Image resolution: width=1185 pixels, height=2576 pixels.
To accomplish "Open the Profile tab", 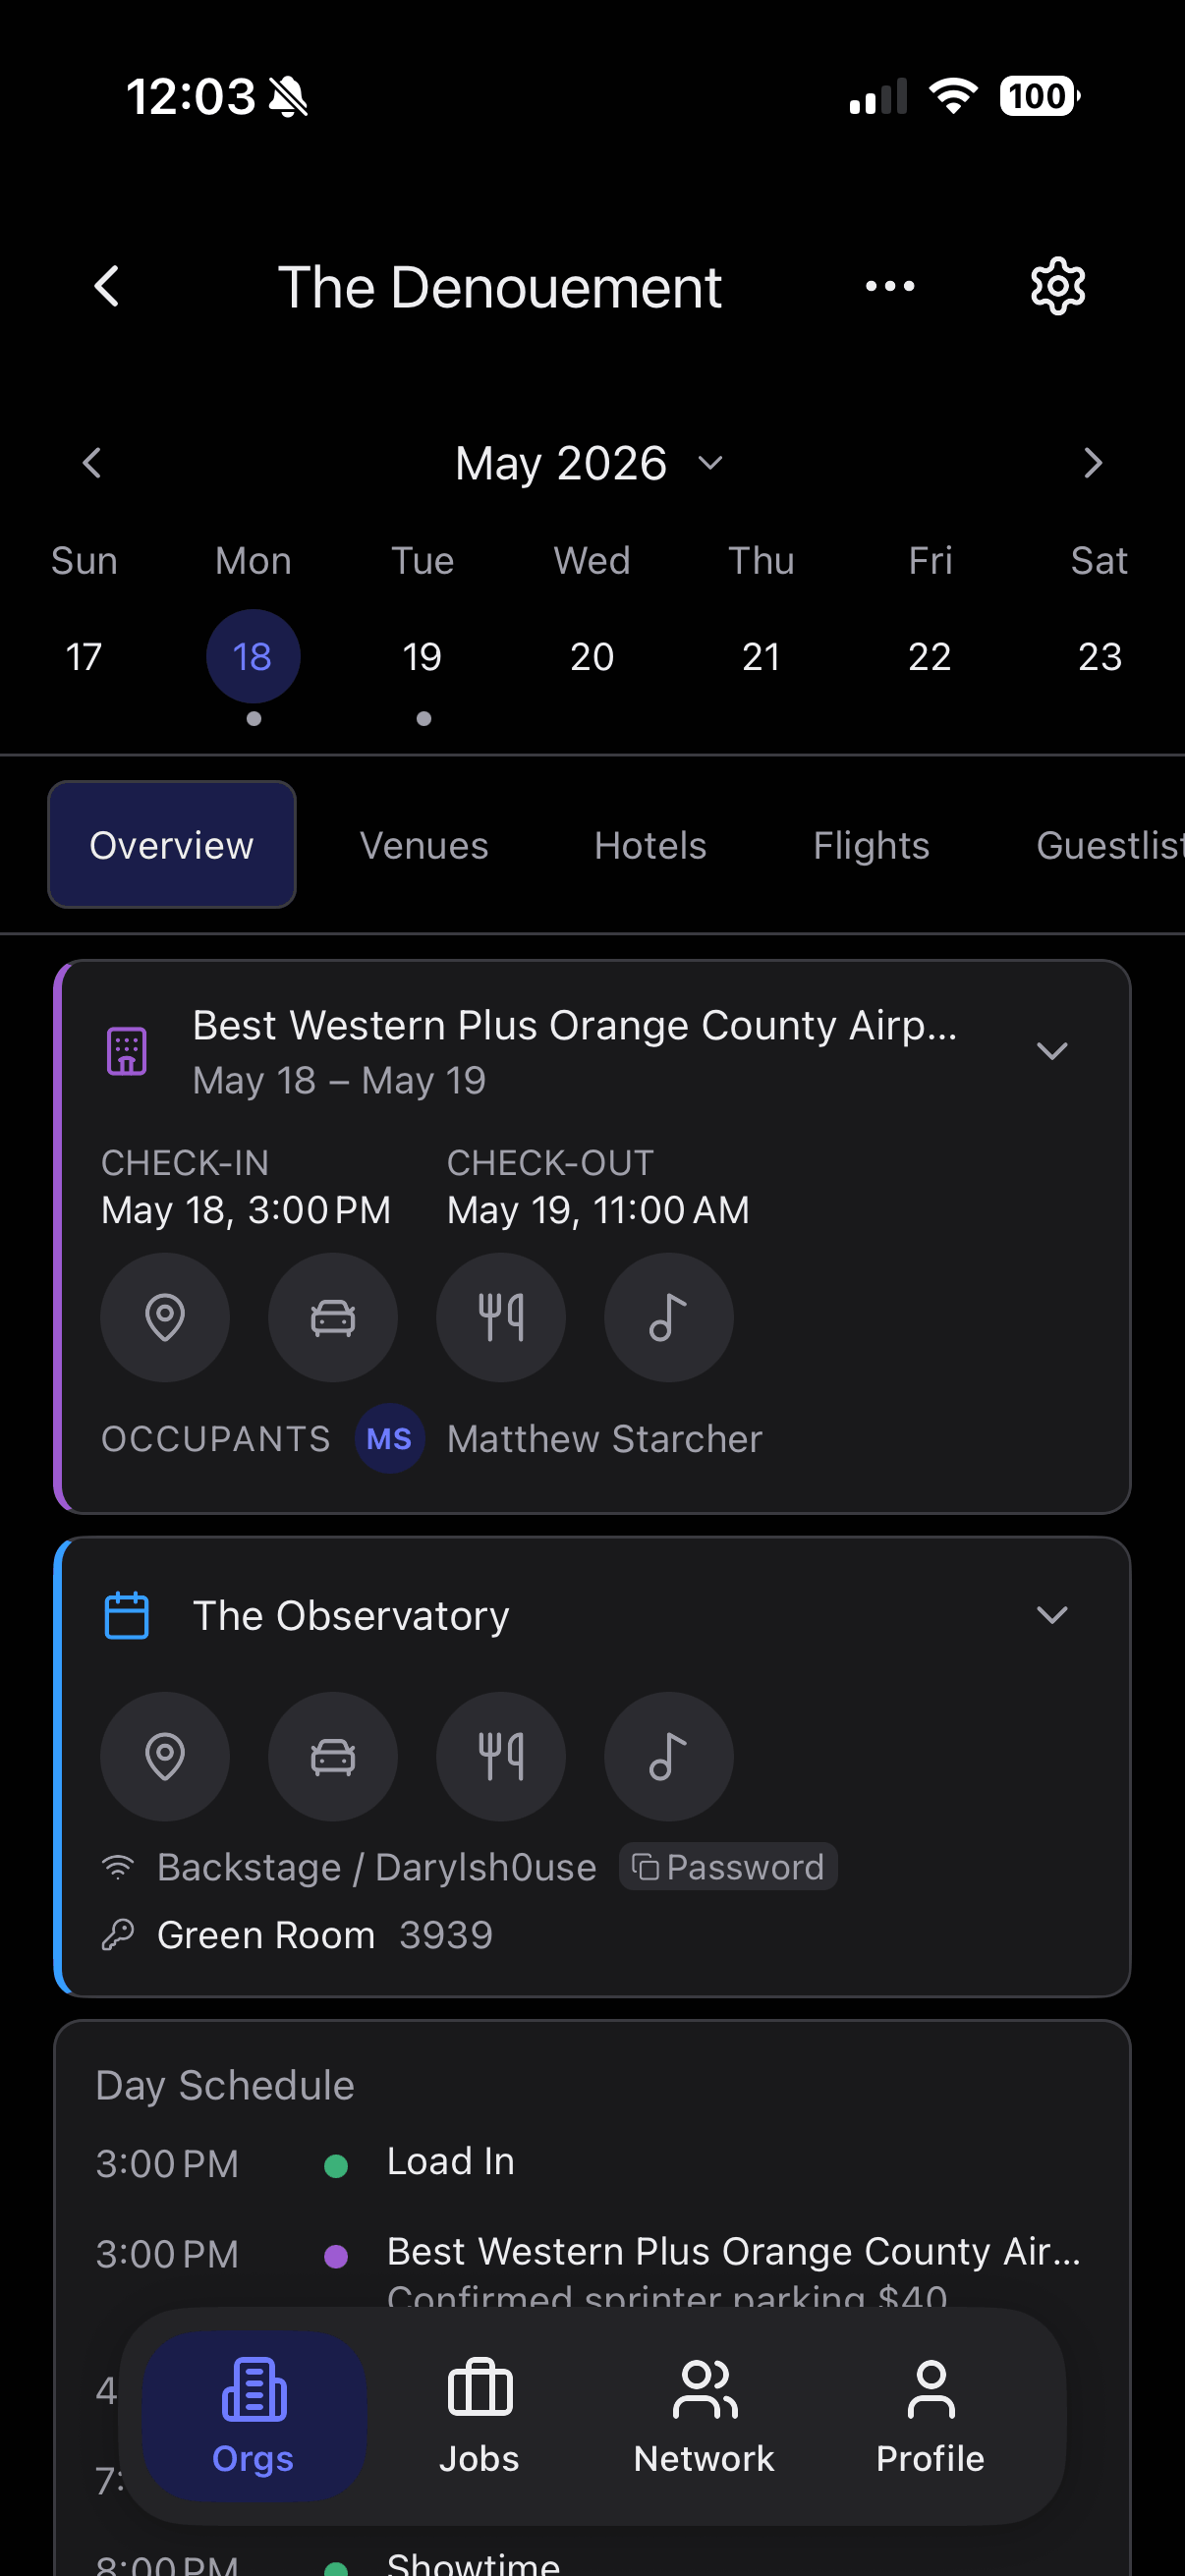I will coord(930,2417).
